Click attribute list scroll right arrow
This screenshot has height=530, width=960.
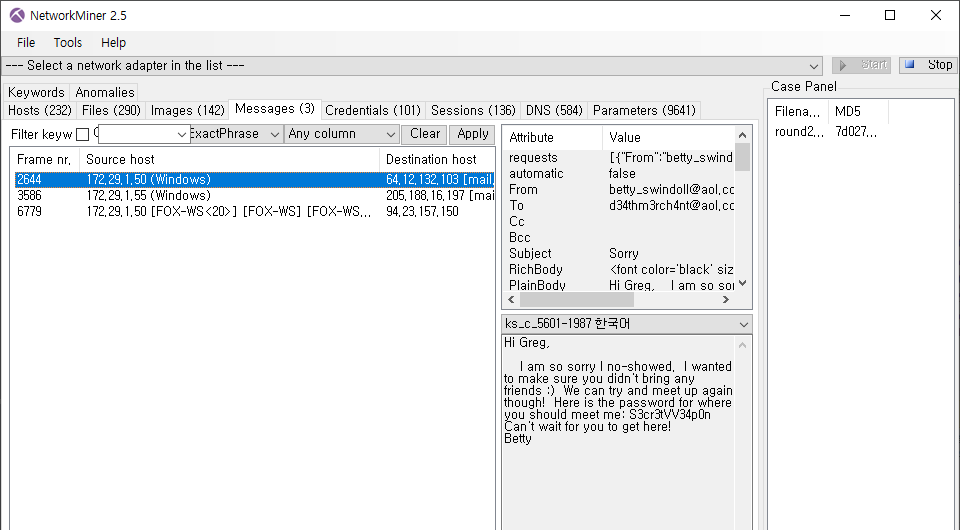(x=726, y=299)
